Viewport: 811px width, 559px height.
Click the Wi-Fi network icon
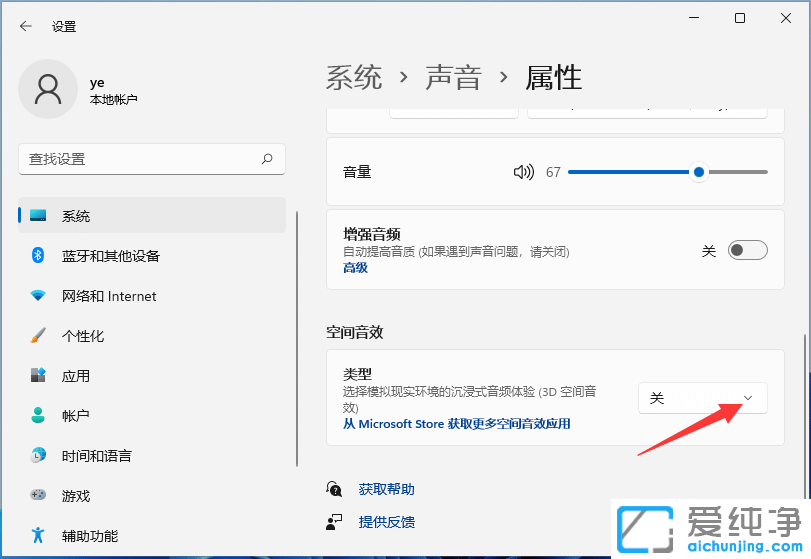tap(38, 295)
